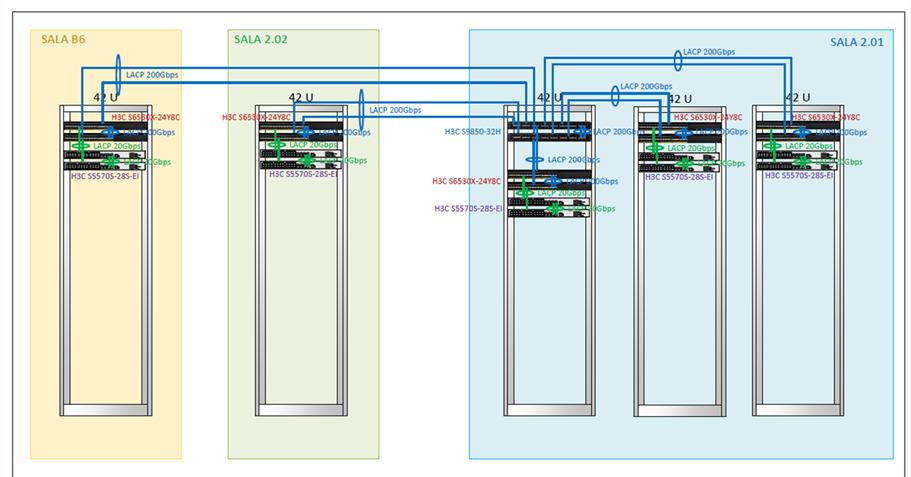The height and width of the screenshot is (477, 911).
Task: Click the H3C S5570S-28S-EI label on the last SALA 2.01 rack
Action: point(799,175)
